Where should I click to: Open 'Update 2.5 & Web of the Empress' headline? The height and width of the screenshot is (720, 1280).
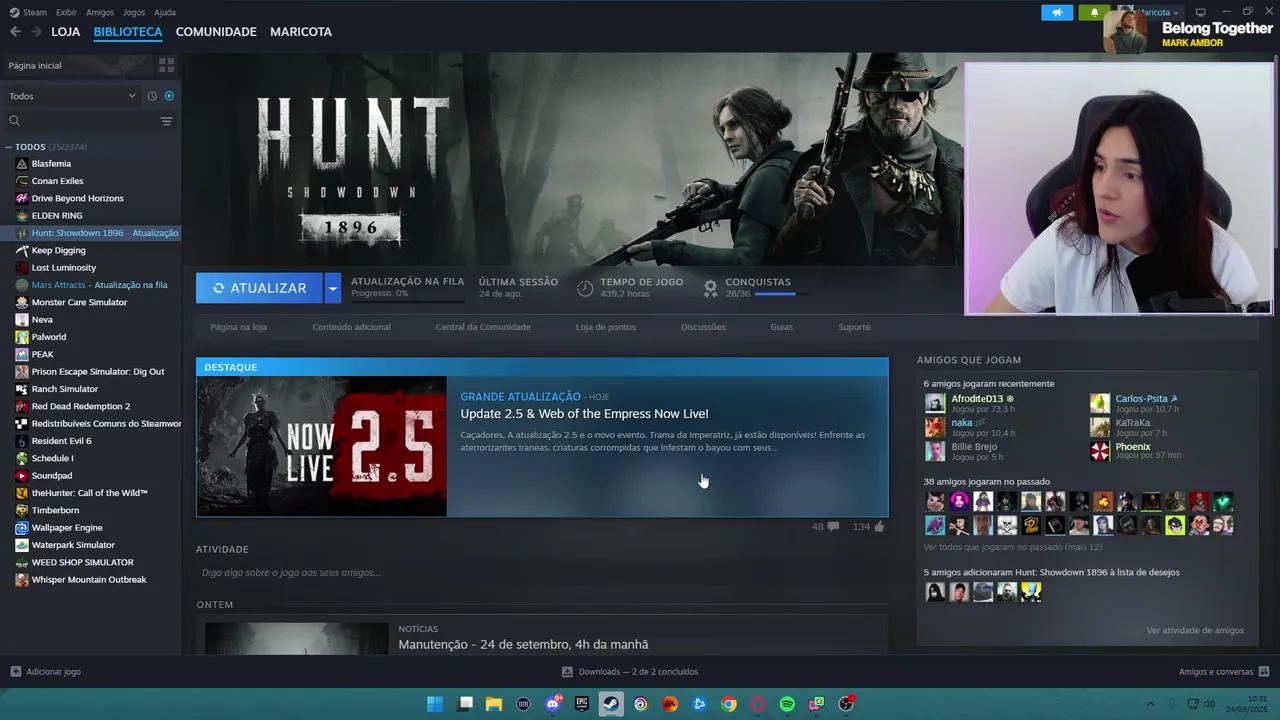[x=584, y=414]
